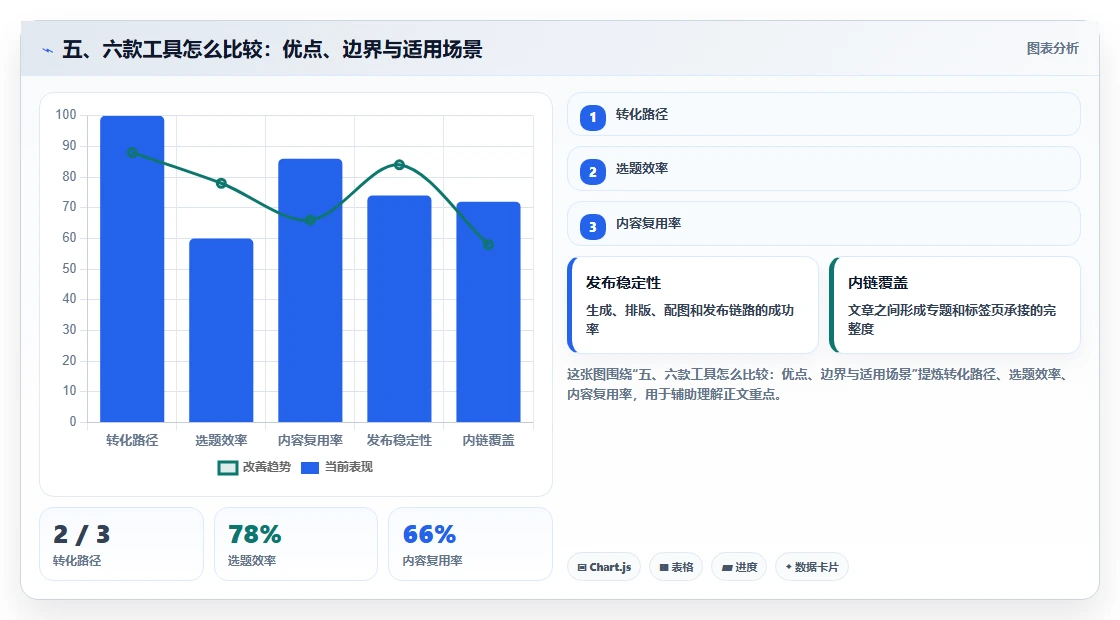This screenshot has height=620, width=1120.
Task: Click the section title 五、六款工具怎么比较
Action: 272,49
